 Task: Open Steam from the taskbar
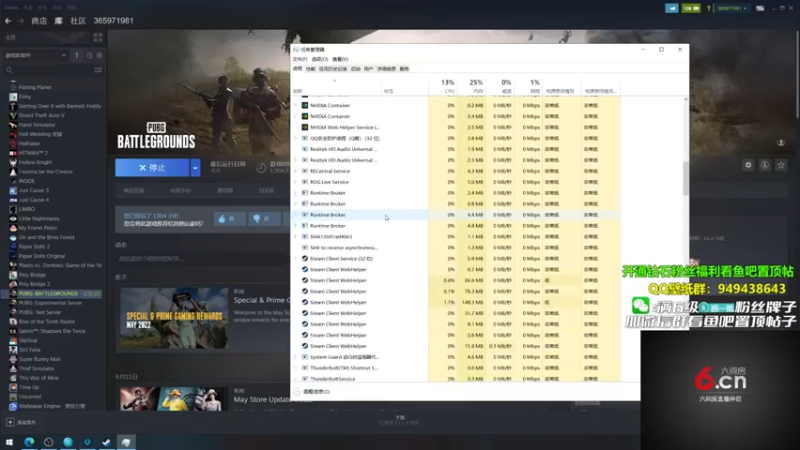[x=106, y=442]
